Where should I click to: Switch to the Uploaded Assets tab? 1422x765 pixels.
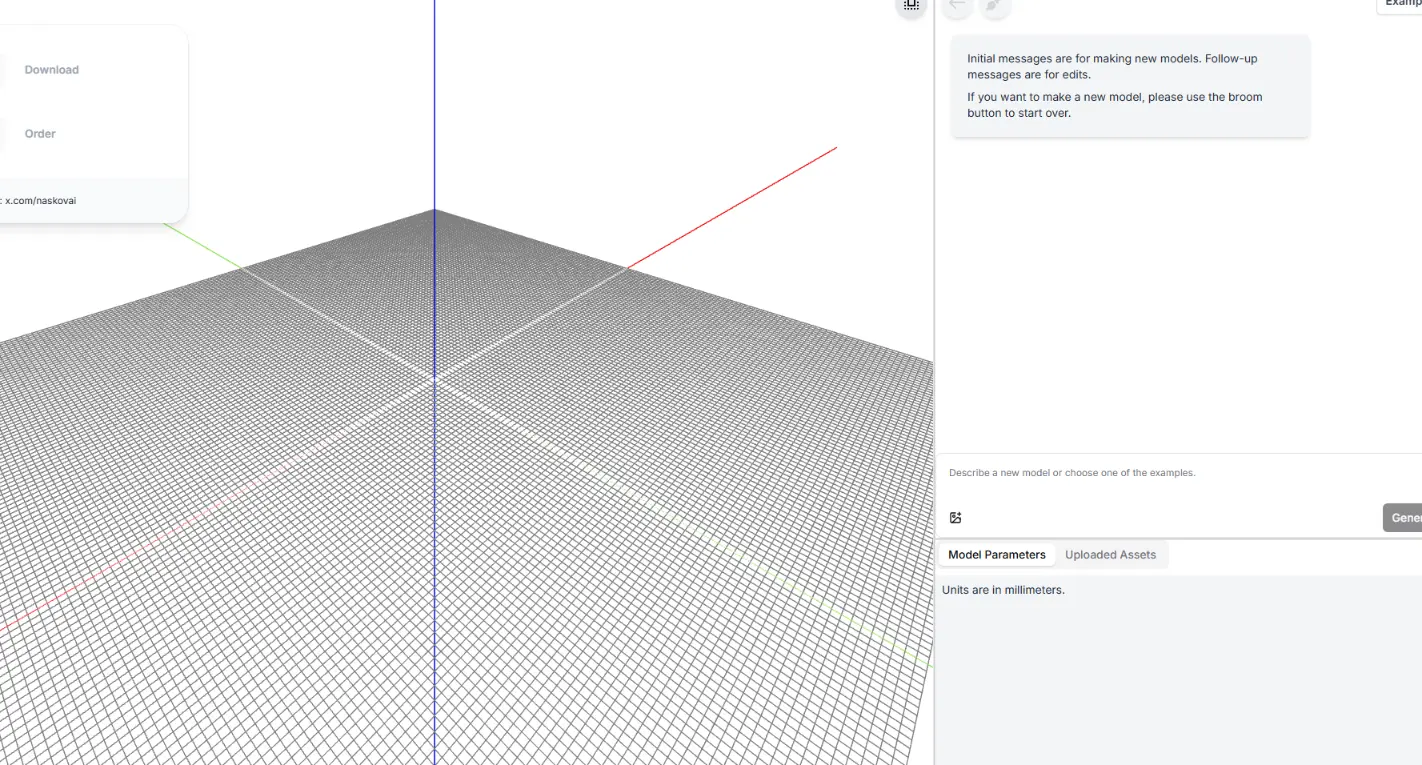(x=1110, y=554)
